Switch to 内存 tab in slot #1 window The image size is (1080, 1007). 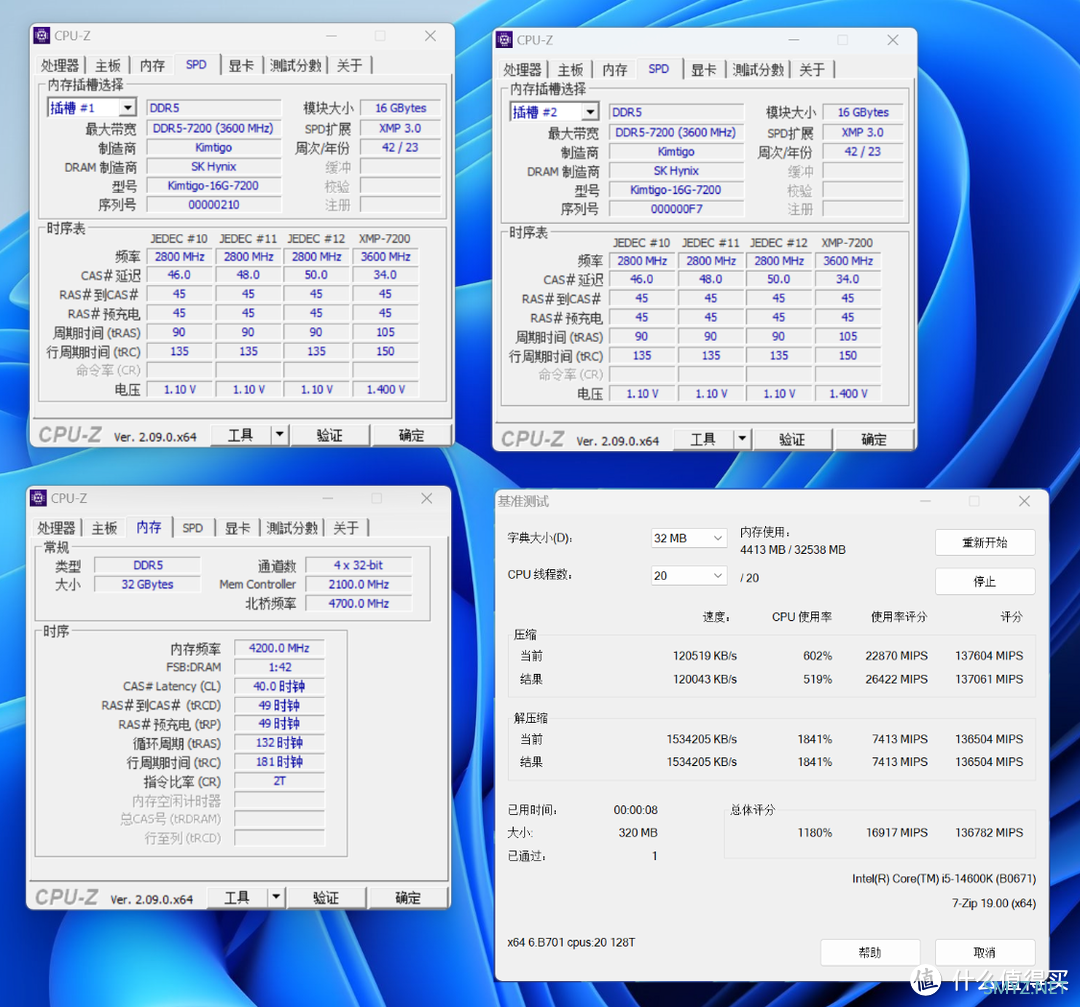(152, 65)
